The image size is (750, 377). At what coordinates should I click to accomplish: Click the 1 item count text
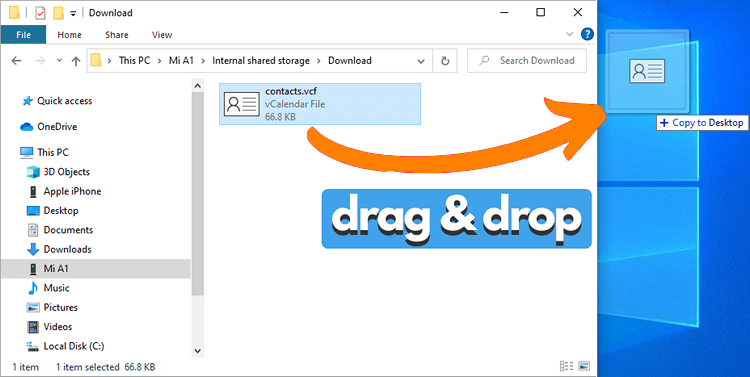pyautogui.click(x=25, y=367)
